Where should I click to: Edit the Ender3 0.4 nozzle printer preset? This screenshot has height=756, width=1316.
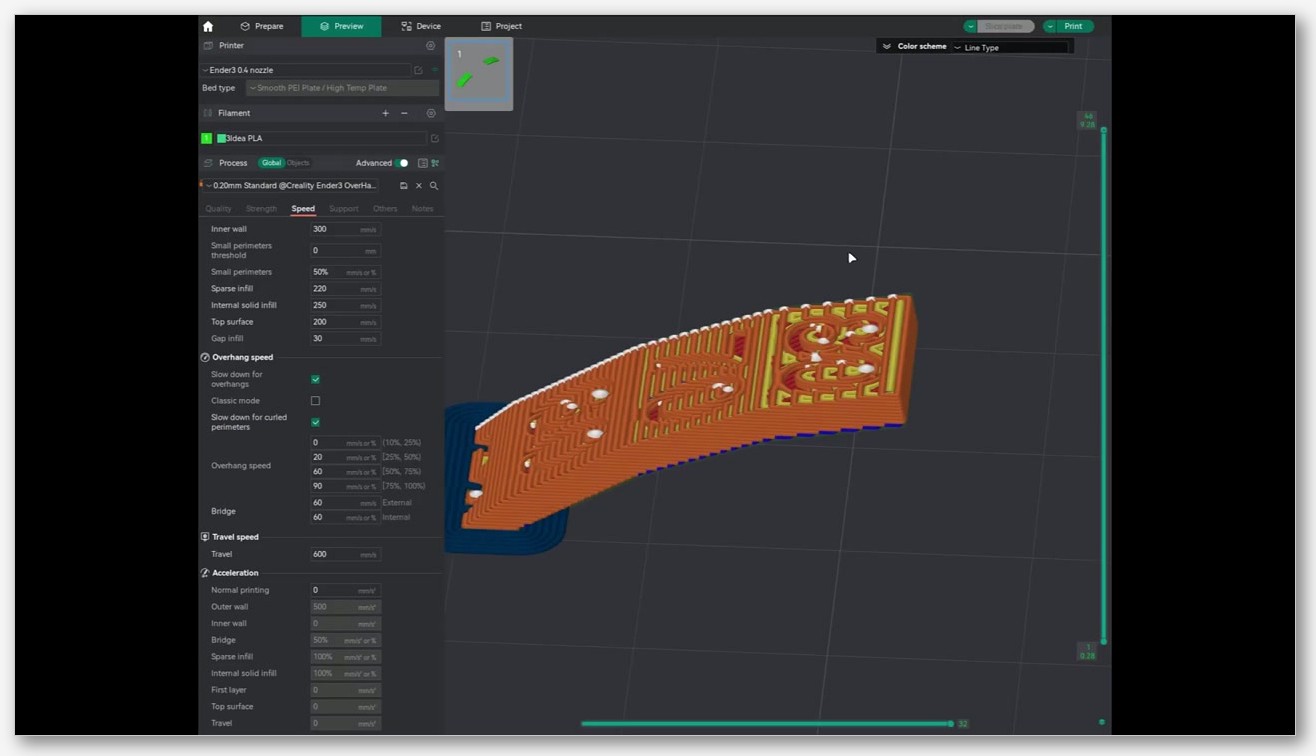click(x=419, y=70)
